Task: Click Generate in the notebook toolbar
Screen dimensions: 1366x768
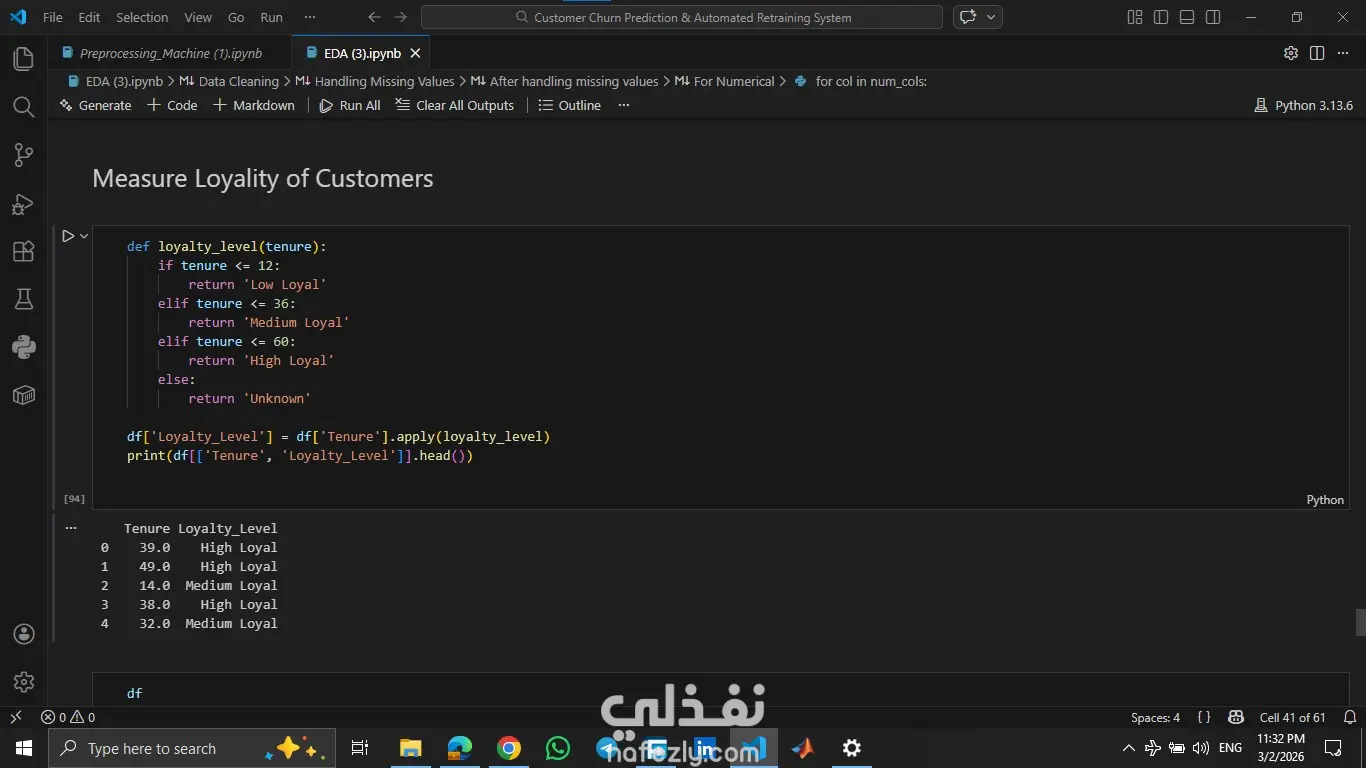Action: tap(95, 105)
